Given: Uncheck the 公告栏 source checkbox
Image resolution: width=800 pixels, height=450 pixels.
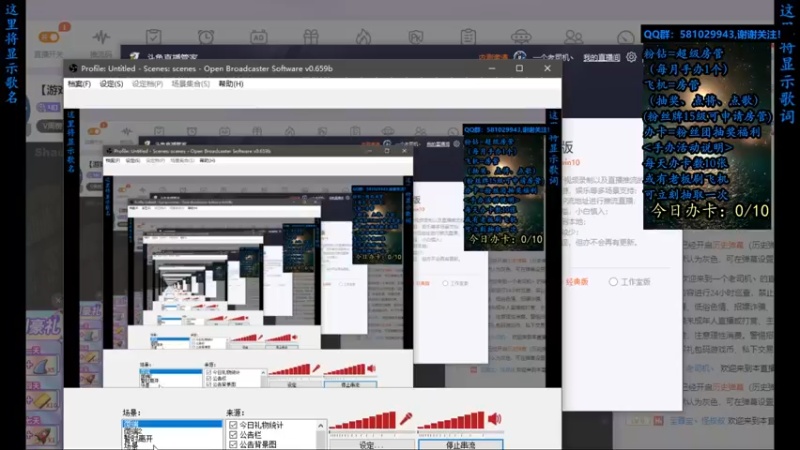Looking at the screenshot, I should point(233,435).
